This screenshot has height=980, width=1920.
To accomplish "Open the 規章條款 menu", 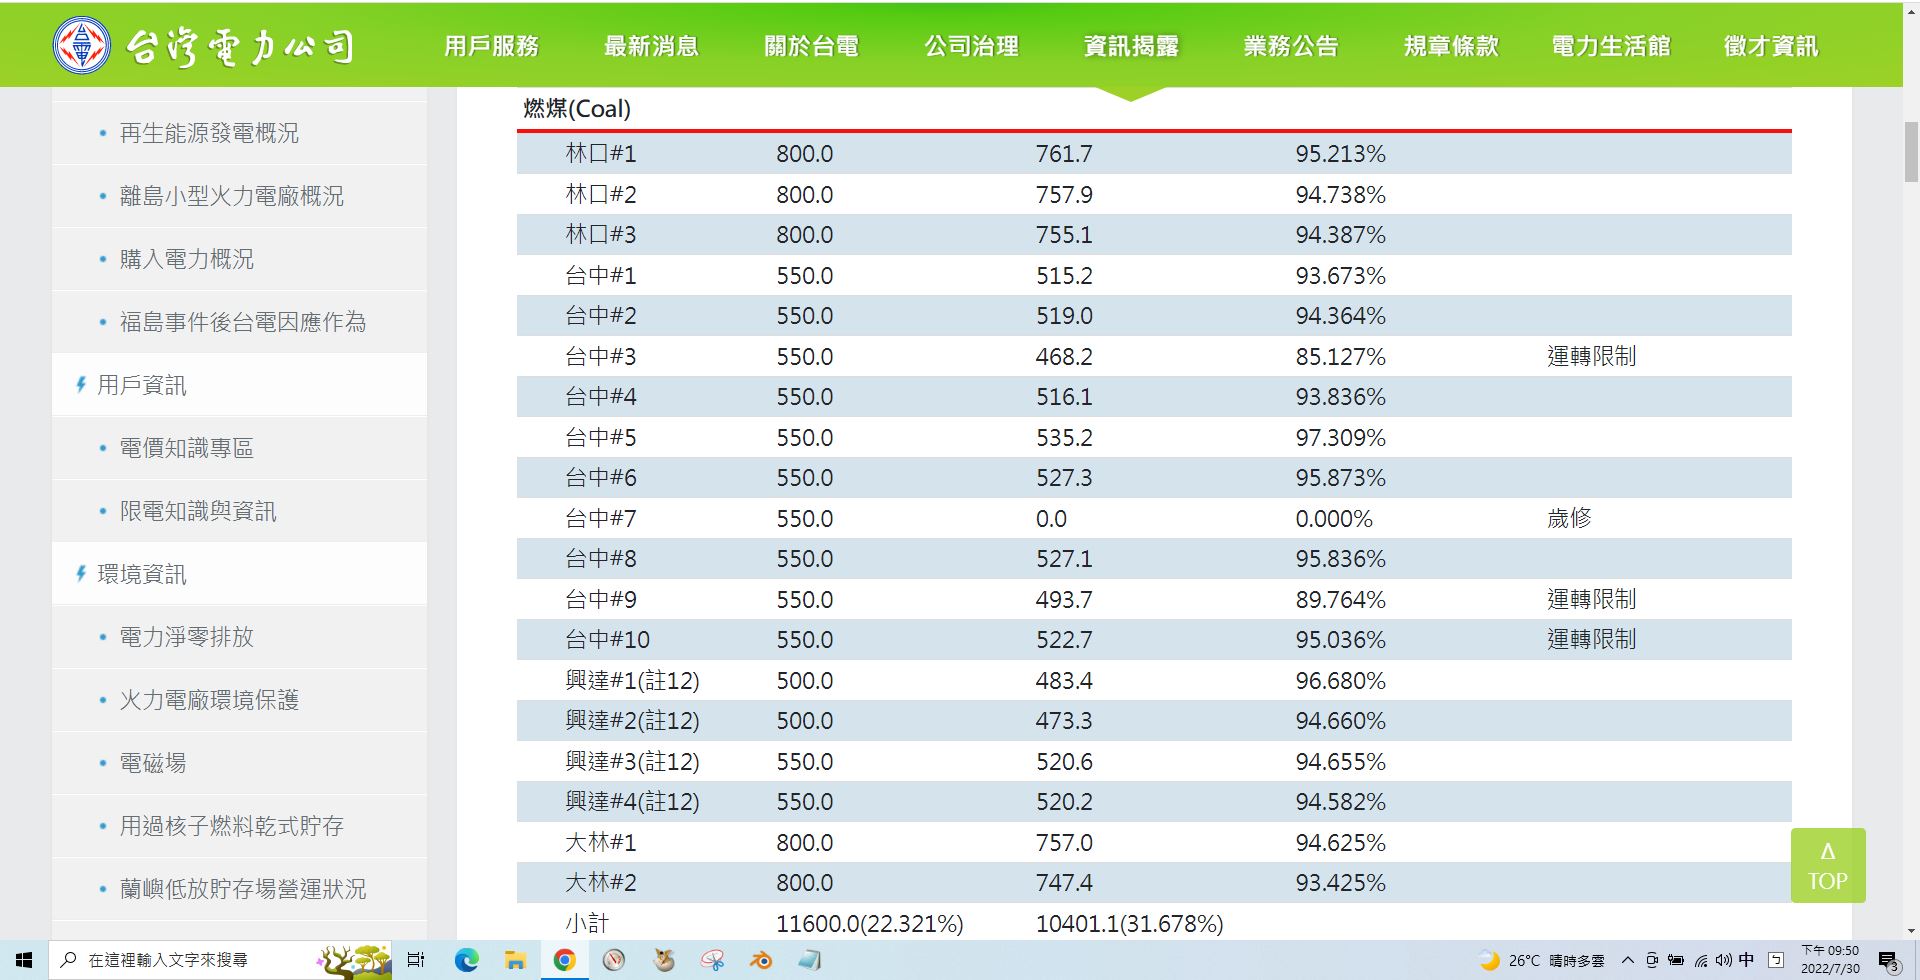I will click(x=1451, y=46).
